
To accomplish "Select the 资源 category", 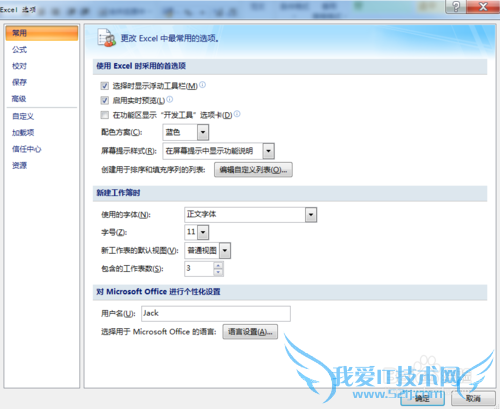I will [19, 165].
